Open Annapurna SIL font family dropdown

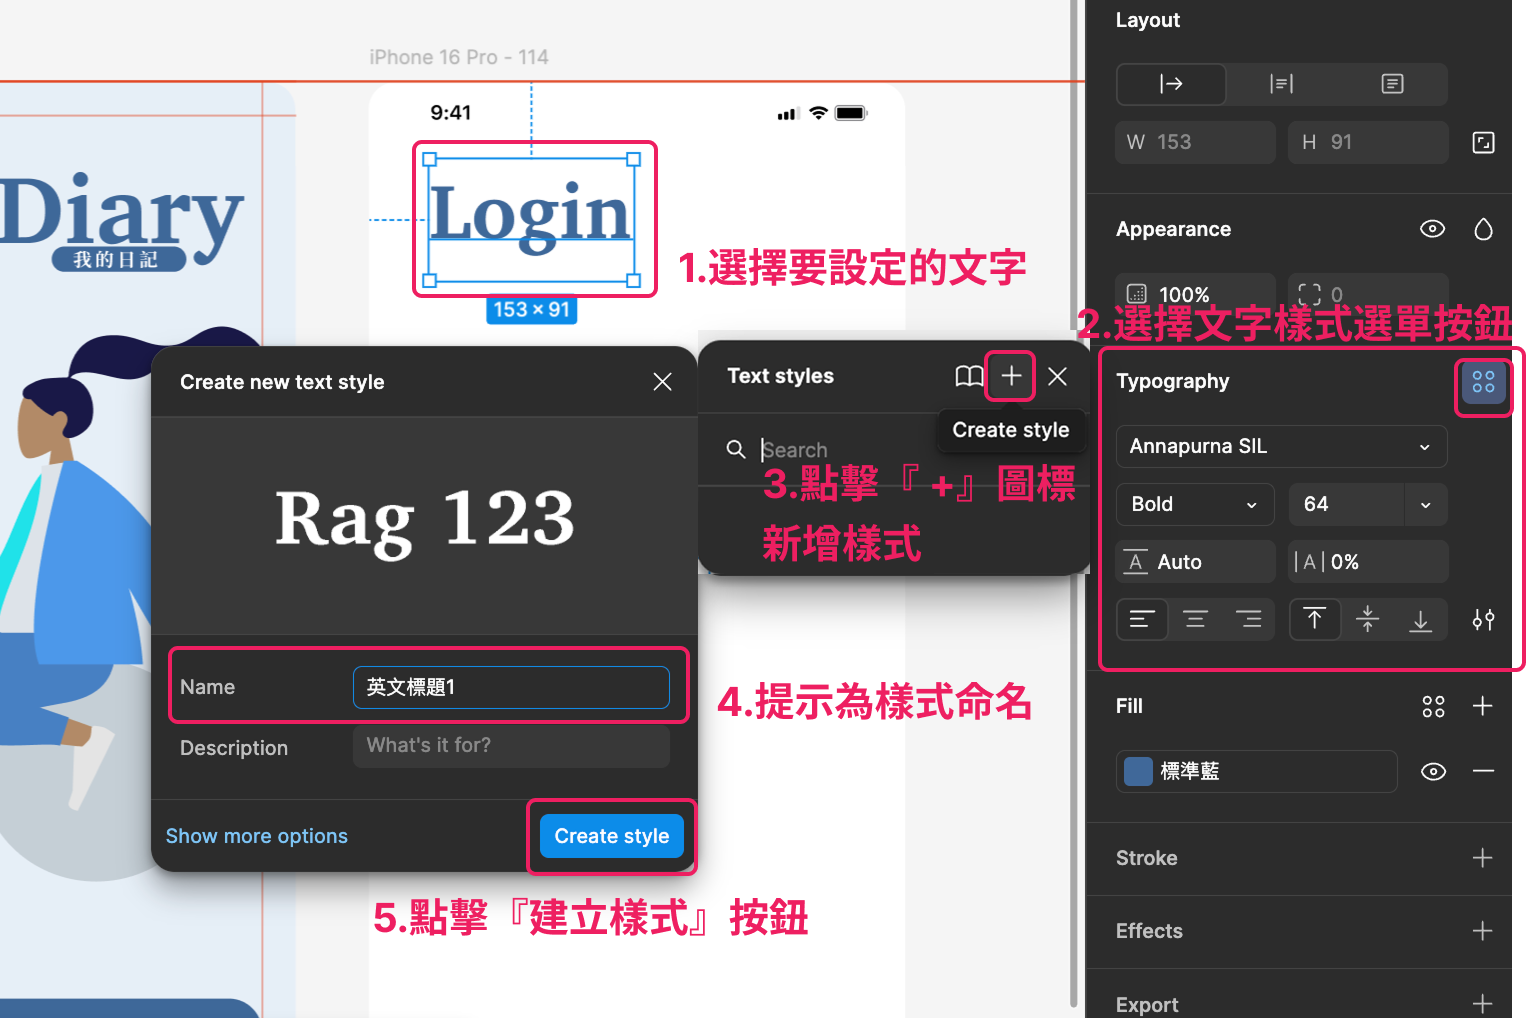[x=1280, y=447]
